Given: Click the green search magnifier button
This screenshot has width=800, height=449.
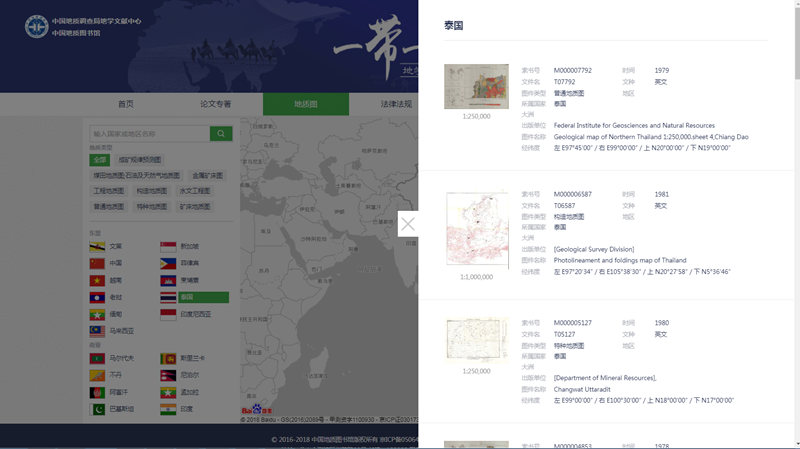Looking at the screenshot, I should coord(221,133).
